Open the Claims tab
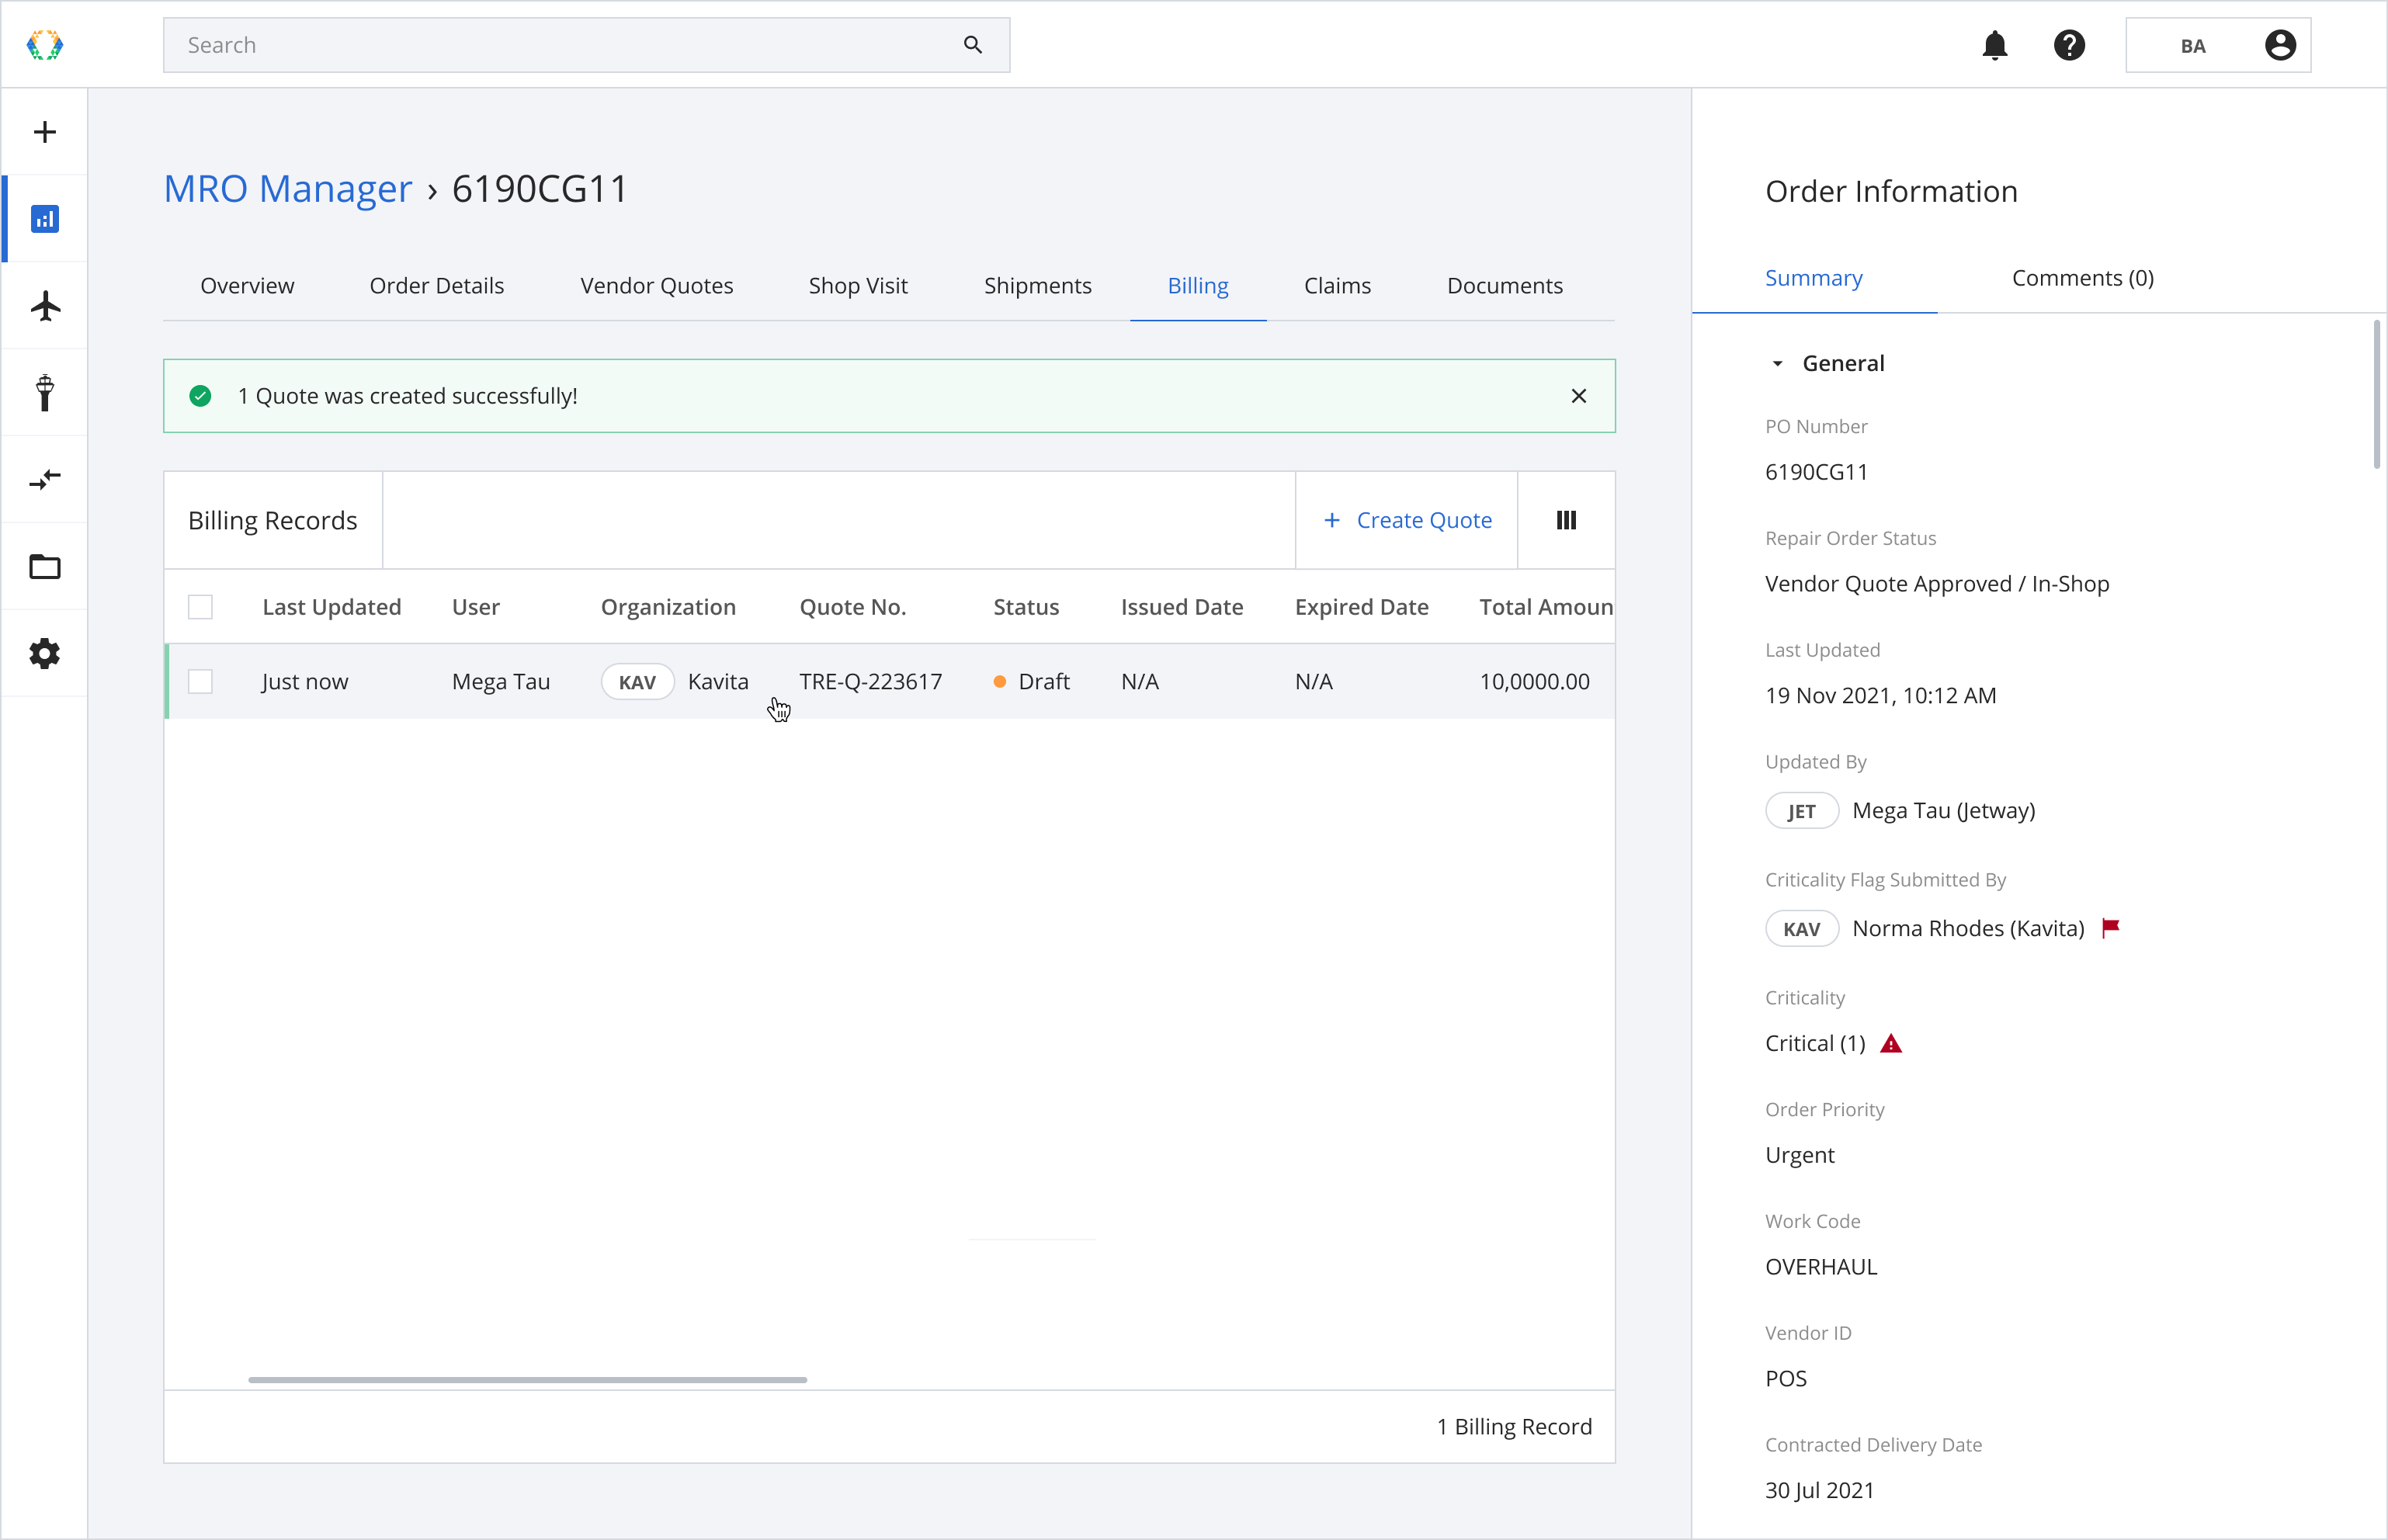The width and height of the screenshot is (2388, 1540). coord(1337,286)
